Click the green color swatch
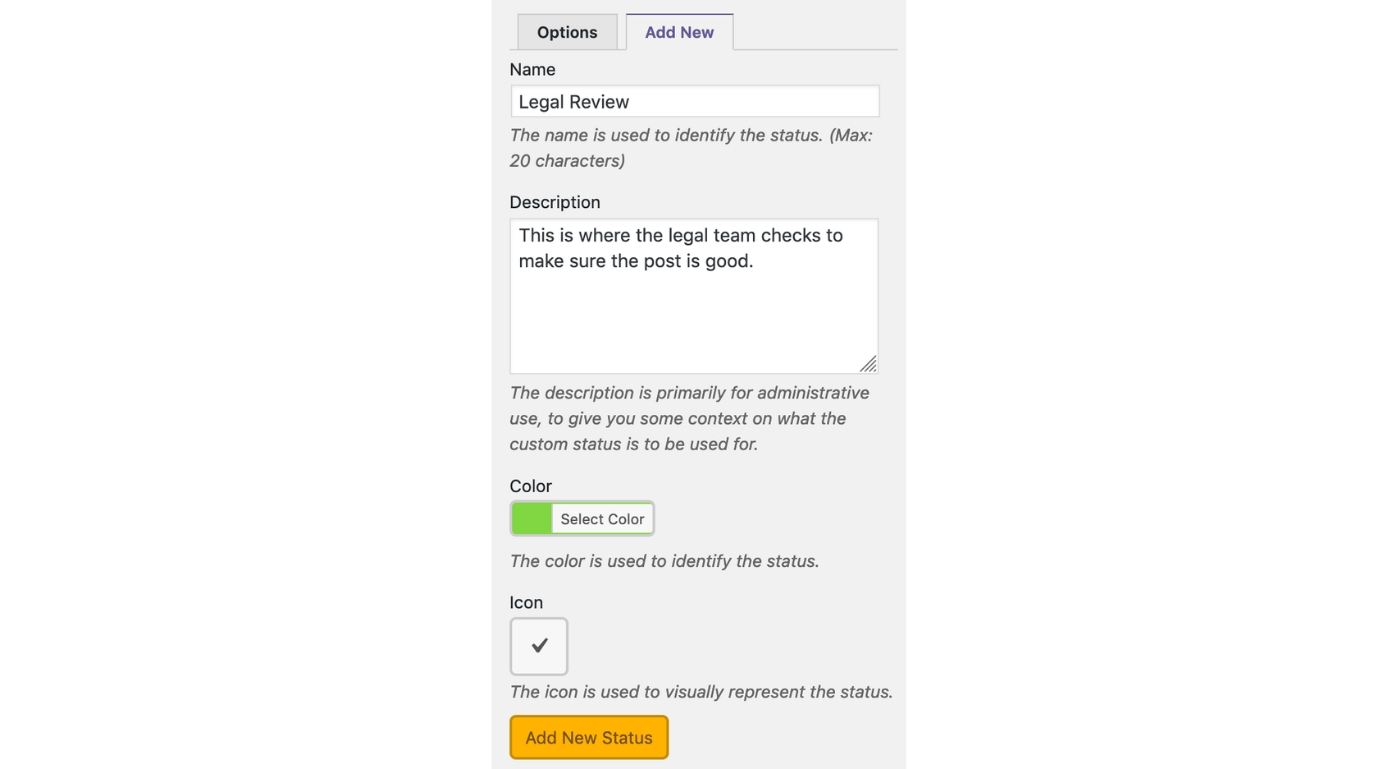 coord(532,519)
